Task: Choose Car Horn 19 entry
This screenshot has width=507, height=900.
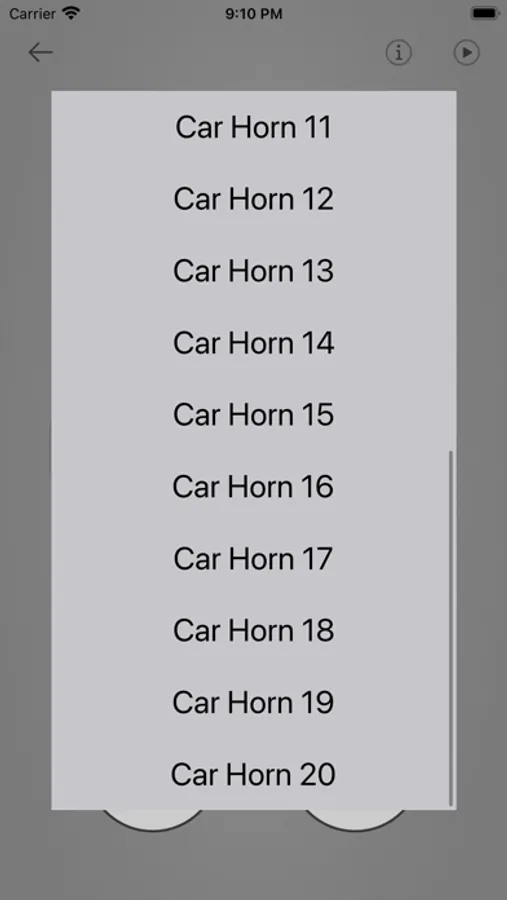Action: [253, 703]
